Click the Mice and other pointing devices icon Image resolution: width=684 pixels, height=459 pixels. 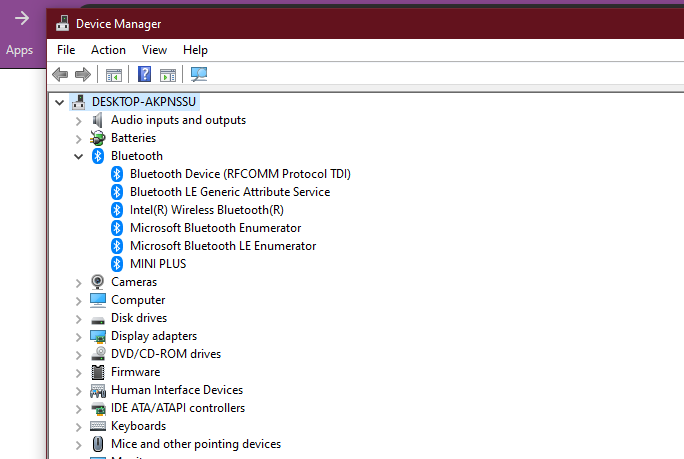pos(98,444)
